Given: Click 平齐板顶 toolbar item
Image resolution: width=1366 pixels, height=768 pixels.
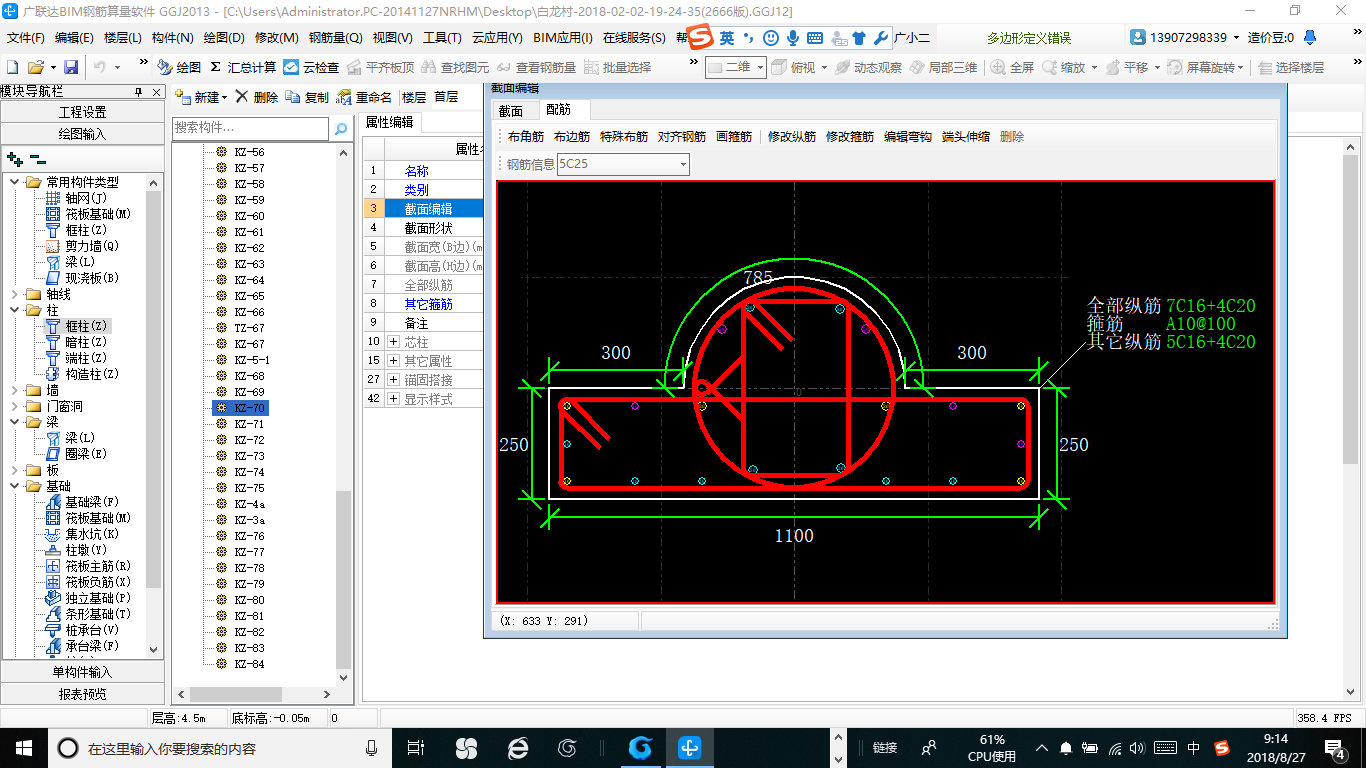Looking at the screenshot, I should click(x=380, y=67).
